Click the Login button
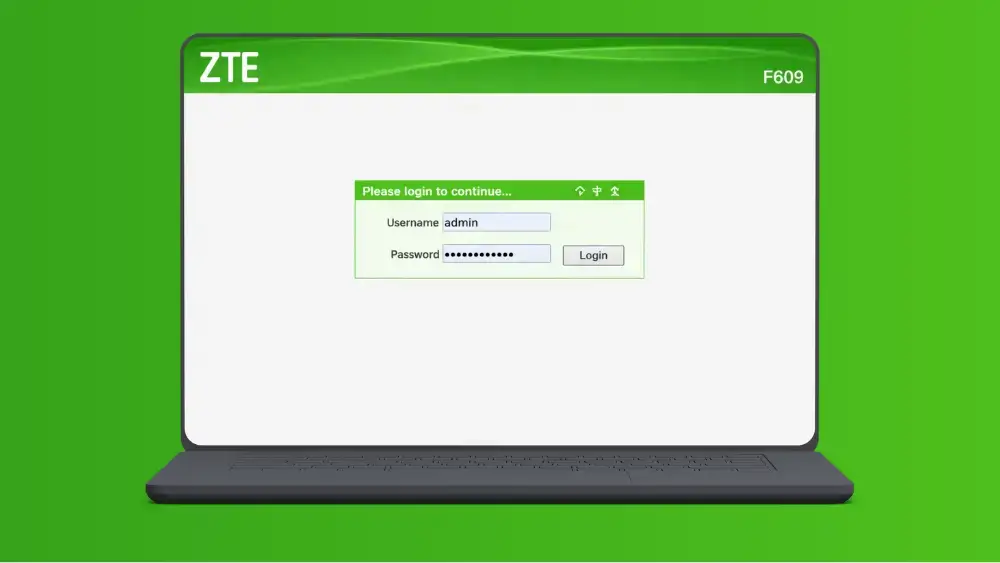Screen dimensions: 1000x563 (x=593, y=255)
